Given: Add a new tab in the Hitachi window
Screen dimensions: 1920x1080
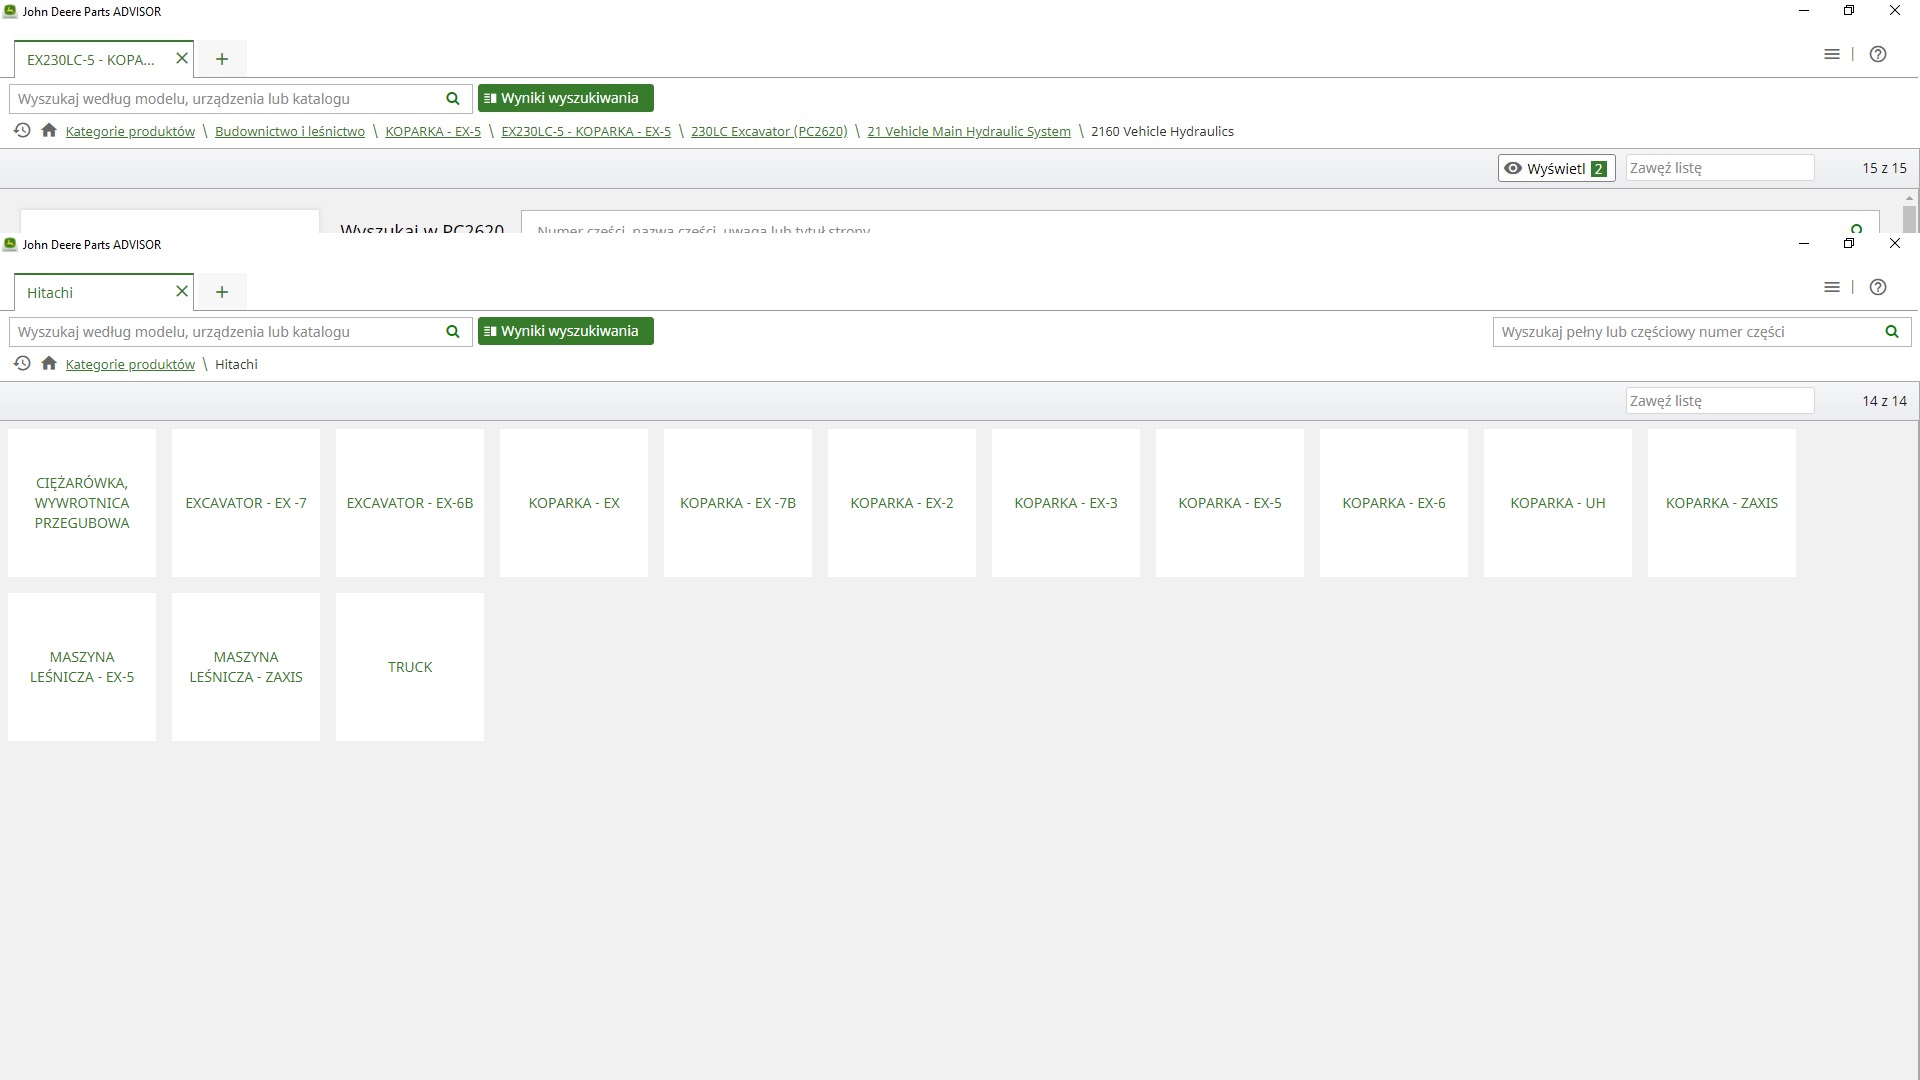Looking at the screenshot, I should [x=222, y=292].
